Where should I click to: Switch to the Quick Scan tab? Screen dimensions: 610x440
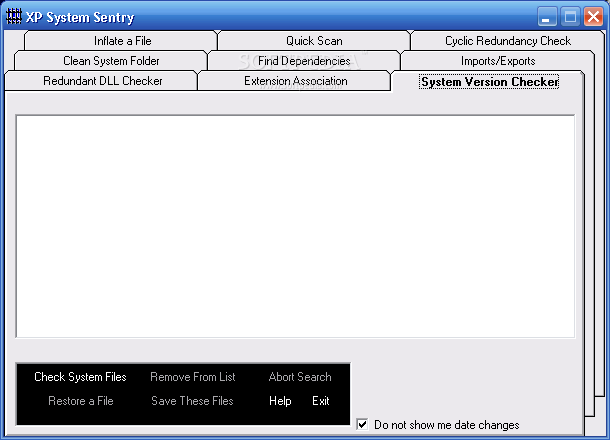(314, 41)
